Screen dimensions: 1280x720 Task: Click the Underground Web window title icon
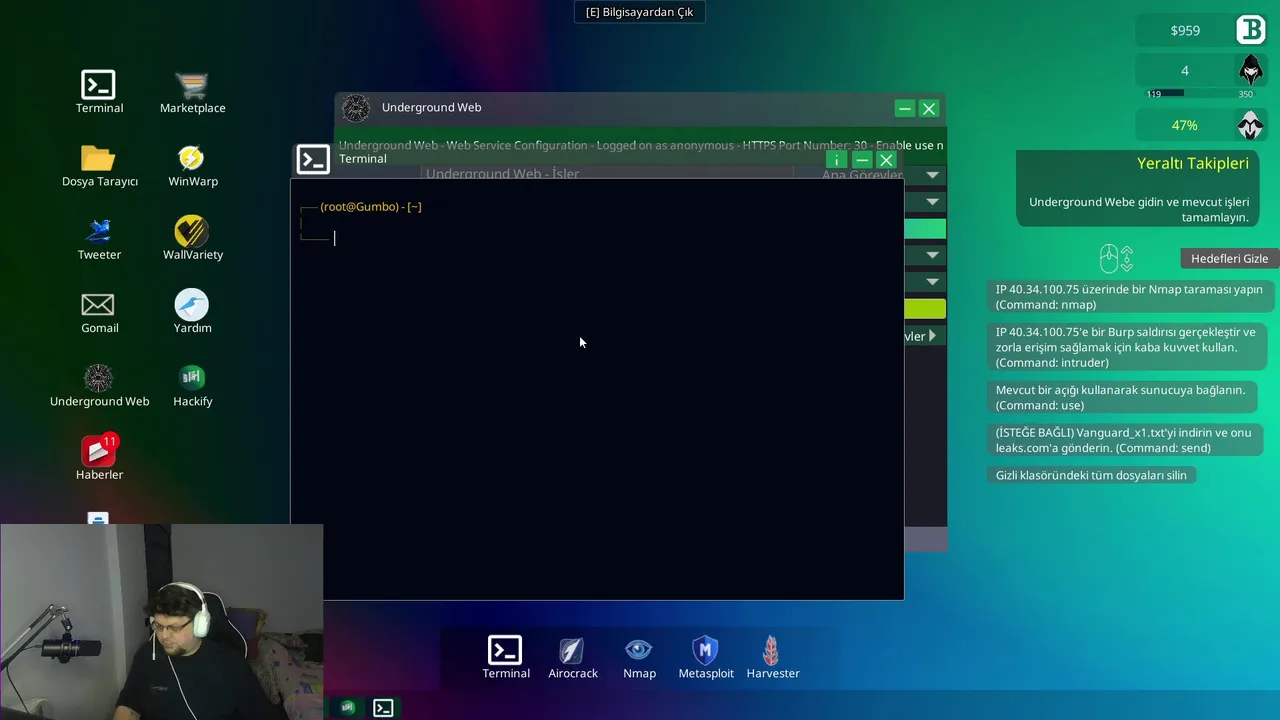(x=356, y=108)
